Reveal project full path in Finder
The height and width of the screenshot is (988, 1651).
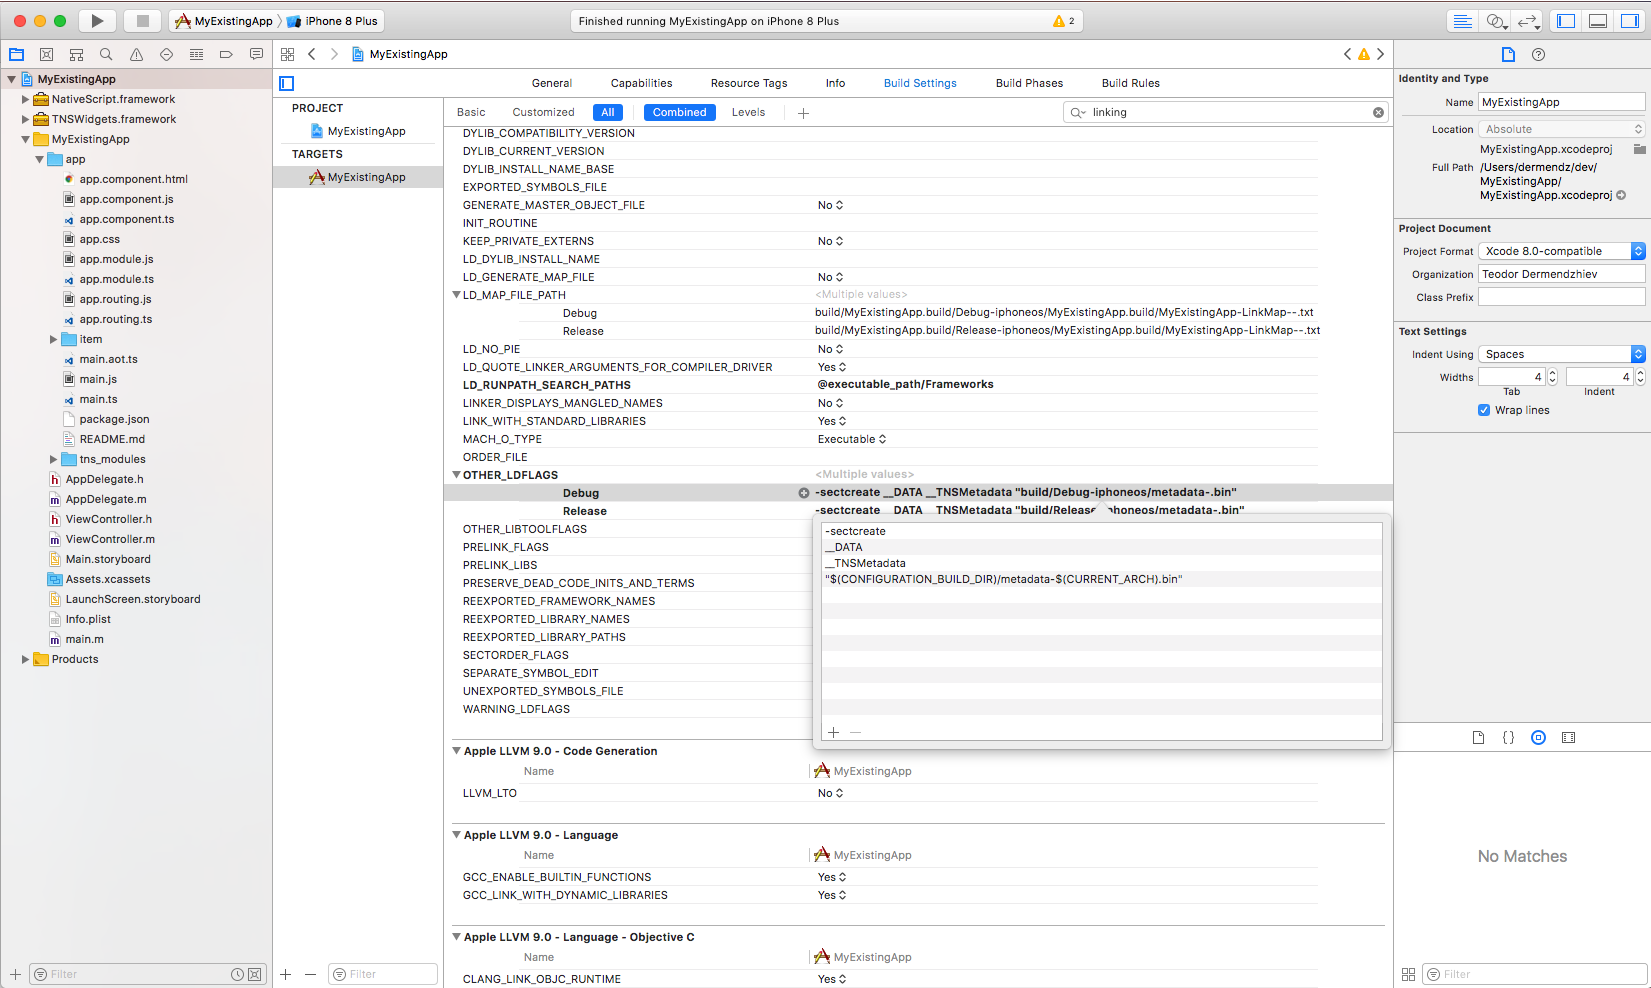[x=1621, y=195]
